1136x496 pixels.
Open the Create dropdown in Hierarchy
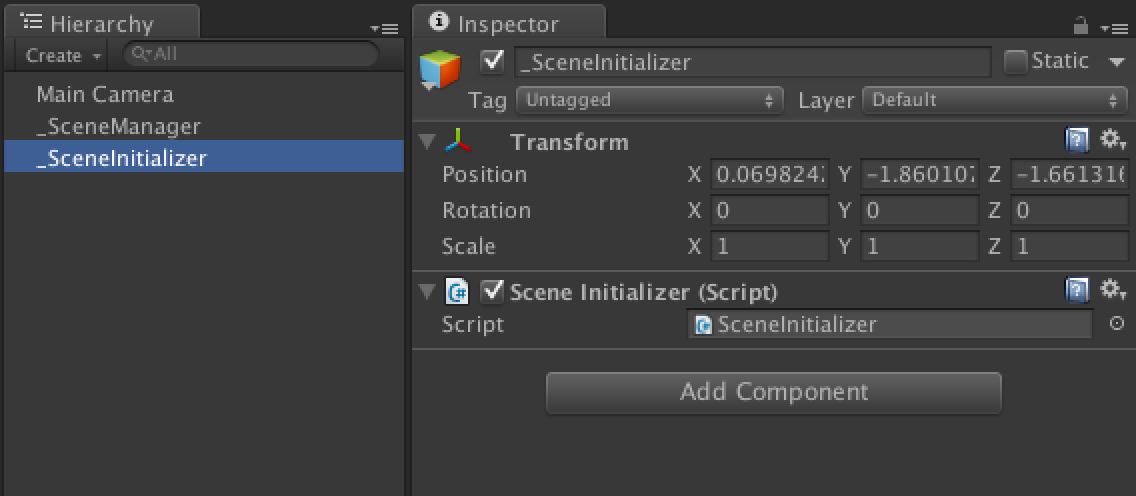tap(64, 56)
